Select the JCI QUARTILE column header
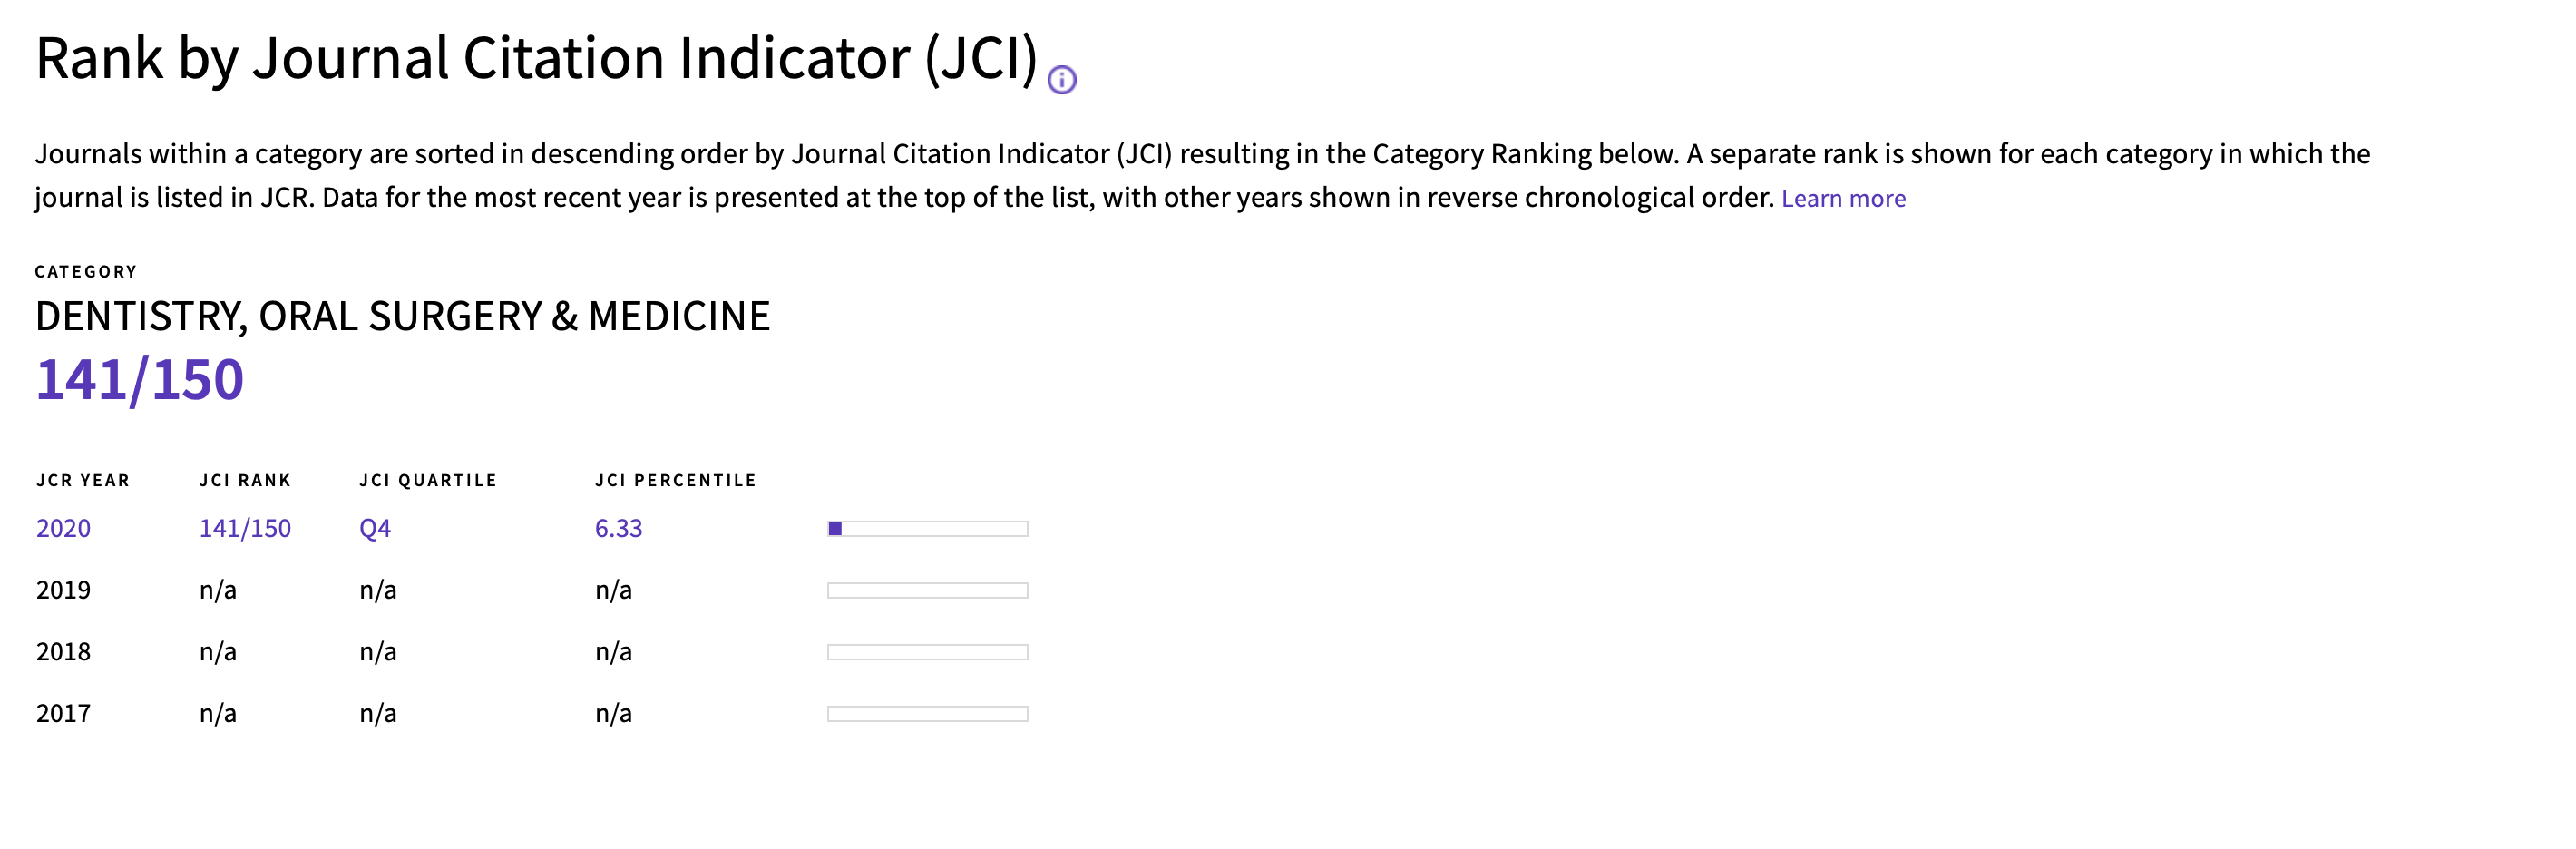Viewport: 2576px width, 849px height. 428,480
